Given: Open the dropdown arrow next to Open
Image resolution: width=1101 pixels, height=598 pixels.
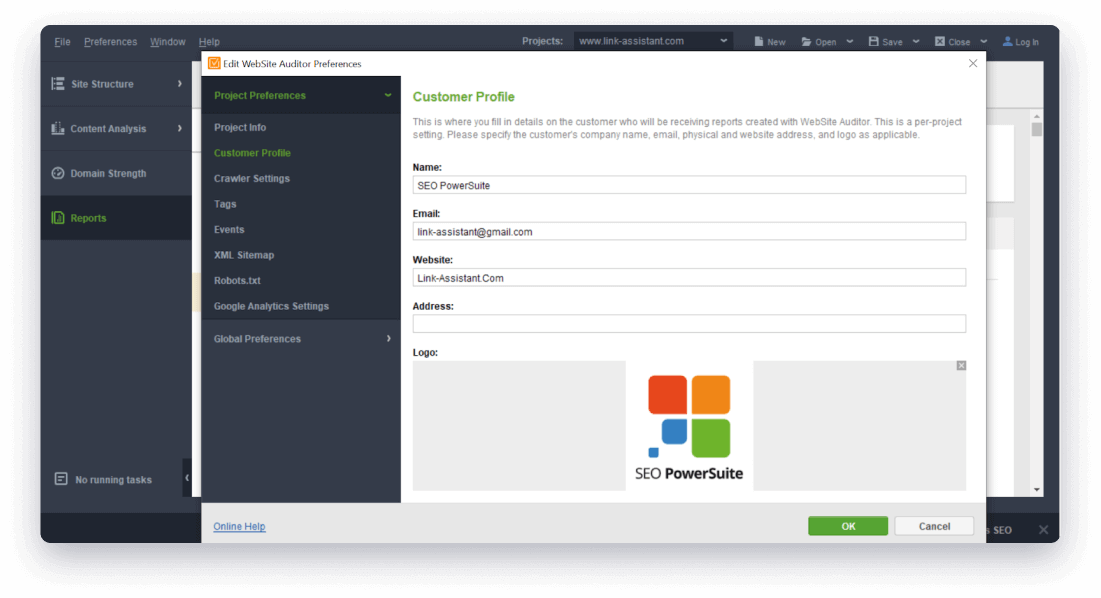Looking at the screenshot, I should click(x=849, y=42).
